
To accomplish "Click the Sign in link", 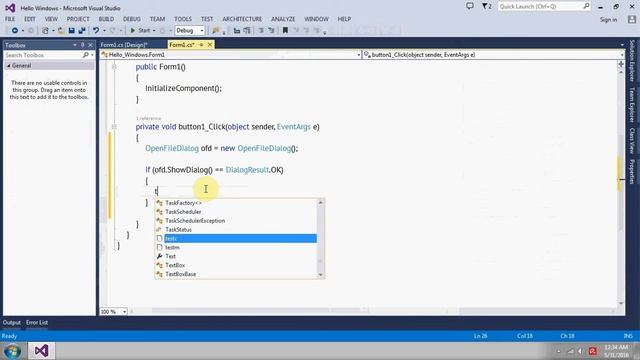I will coord(608,20).
